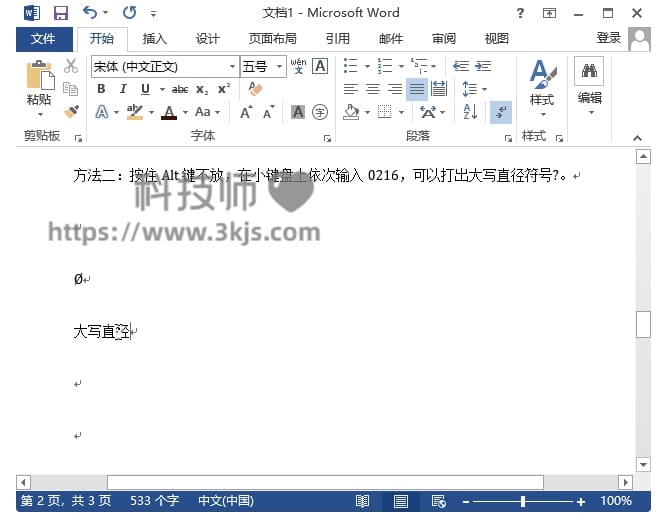Click horizontal scrollbar right arrow
The width and height of the screenshot is (670, 515).
pyautogui.click(x=626, y=483)
